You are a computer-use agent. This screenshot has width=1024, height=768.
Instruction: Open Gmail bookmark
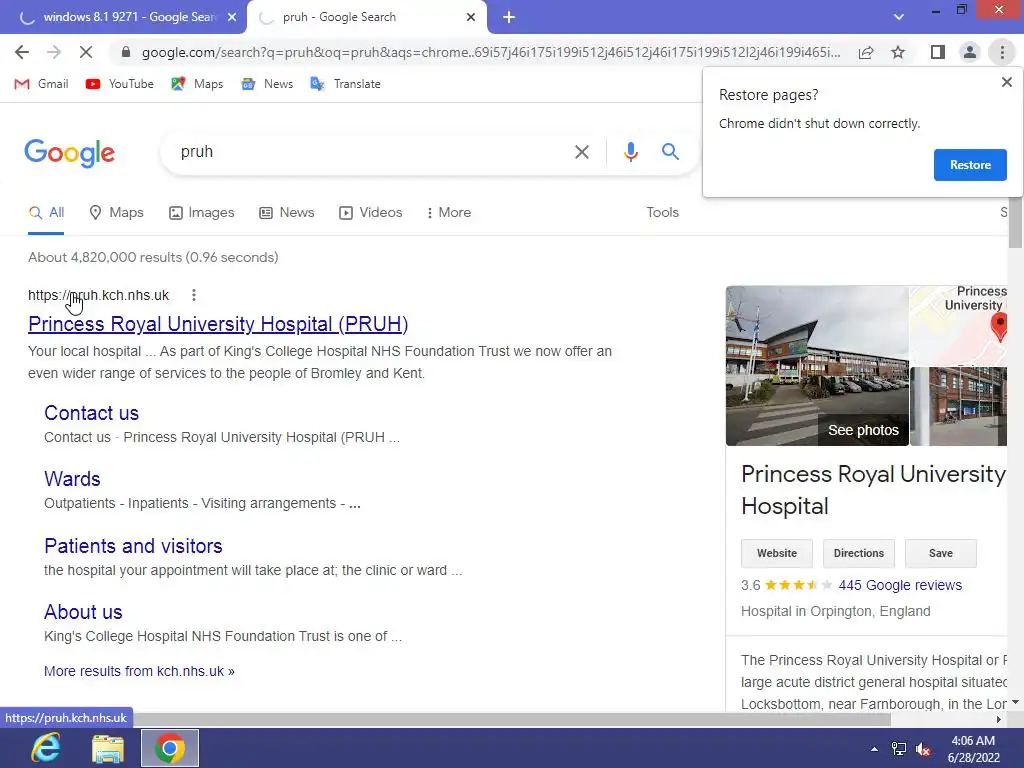[x=41, y=84]
